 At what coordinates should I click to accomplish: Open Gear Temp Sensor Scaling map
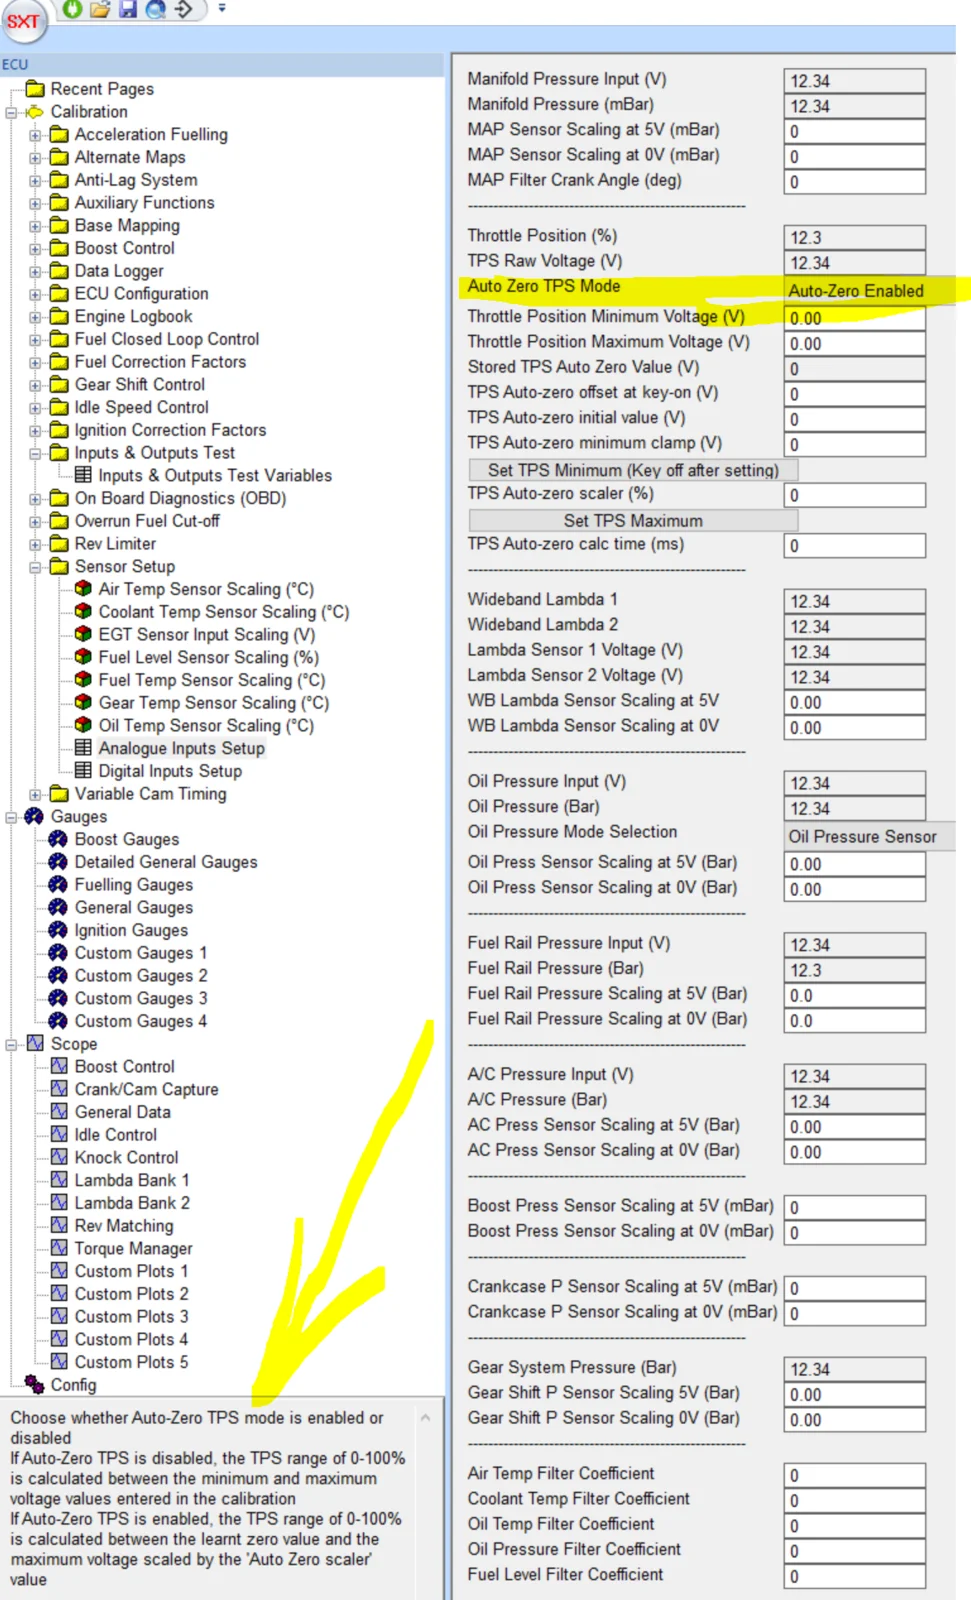click(x=214, y=703)
